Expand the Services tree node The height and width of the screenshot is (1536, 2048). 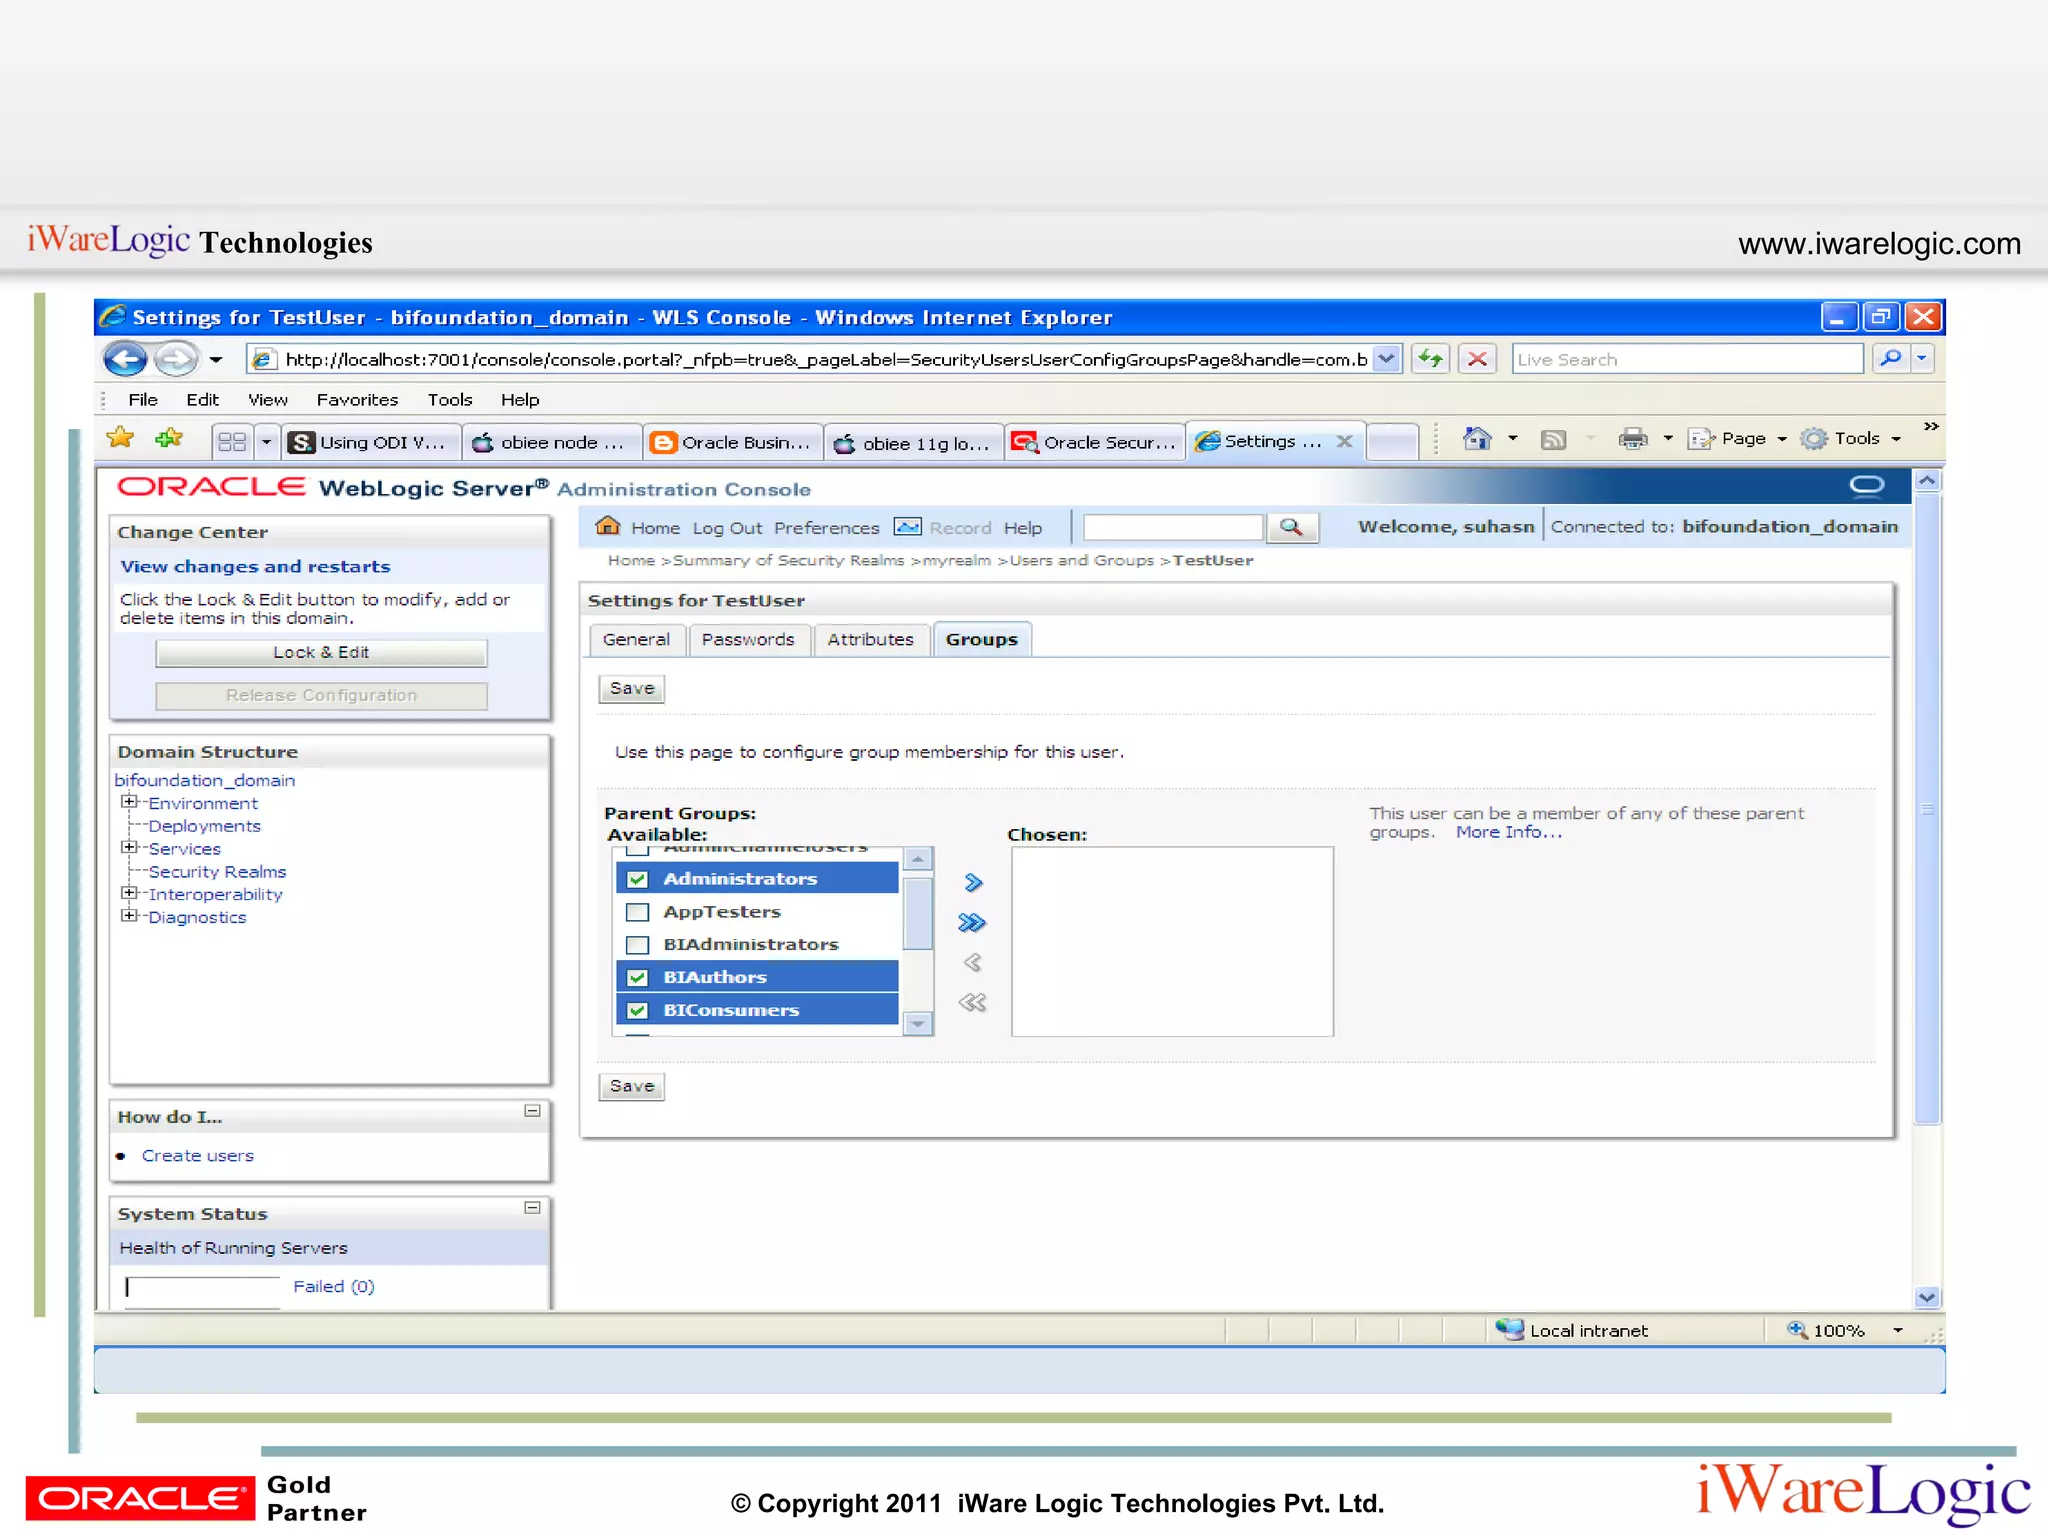[129, 848]
